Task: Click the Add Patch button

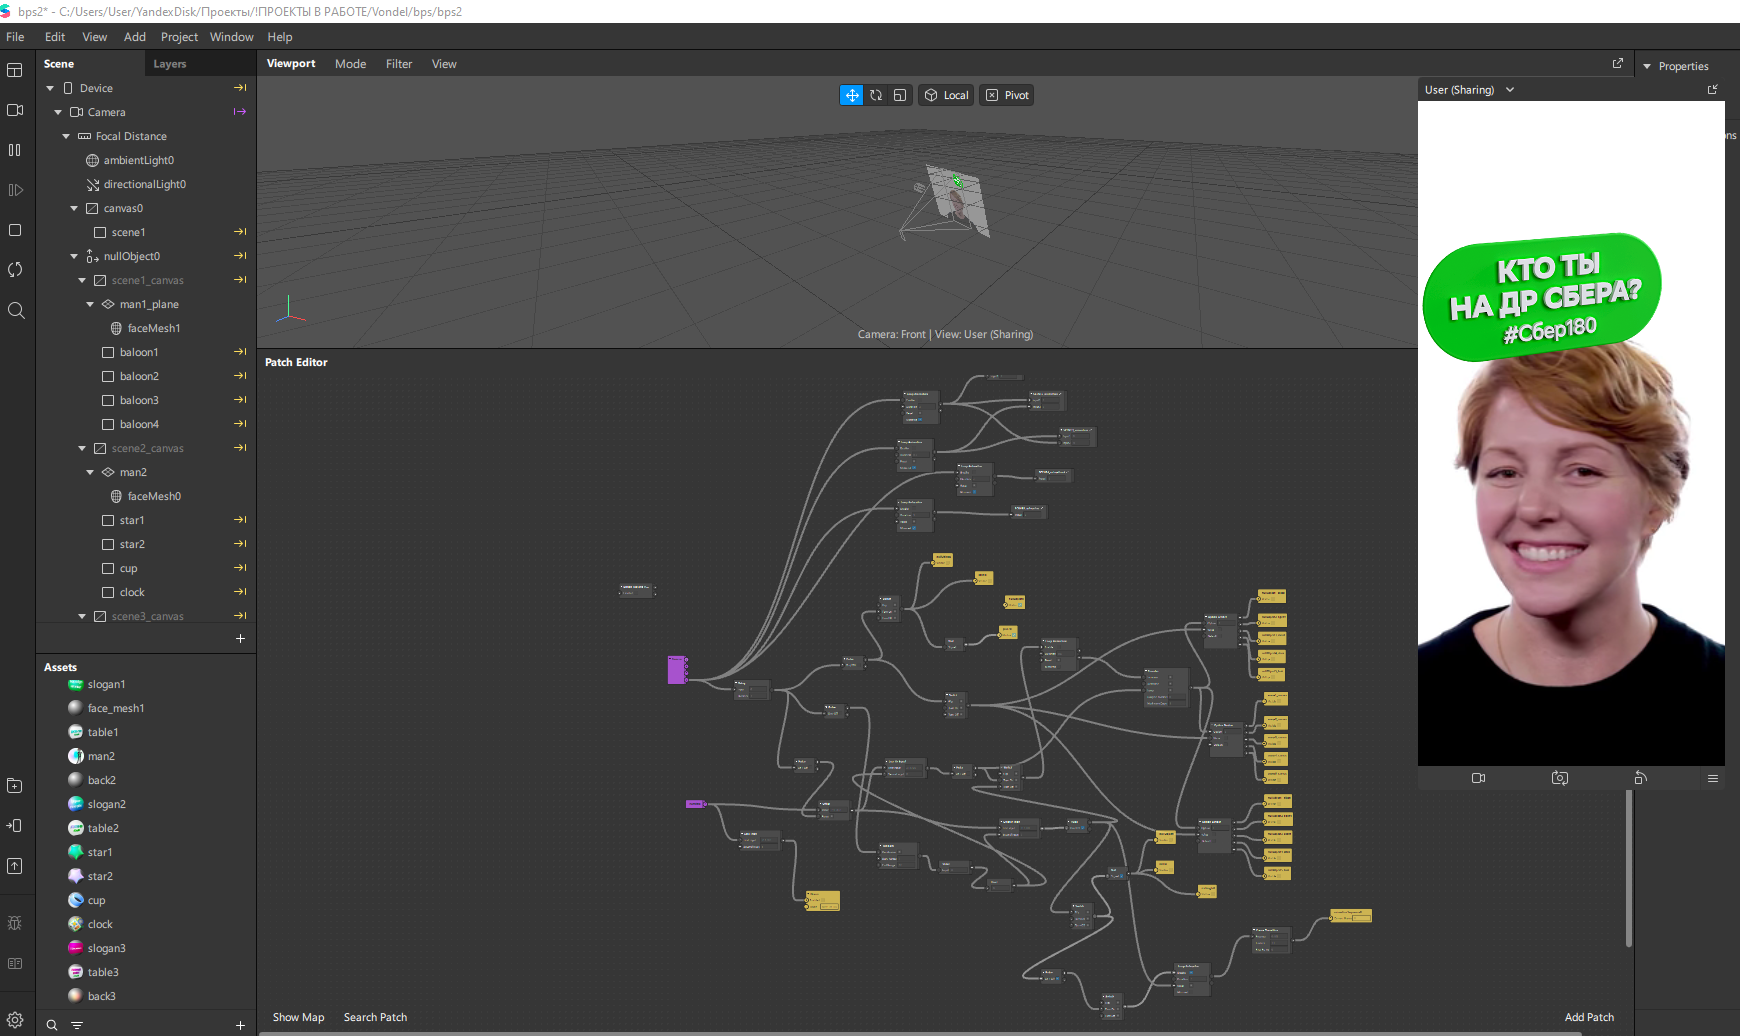Action: tap(1589, 1017)
